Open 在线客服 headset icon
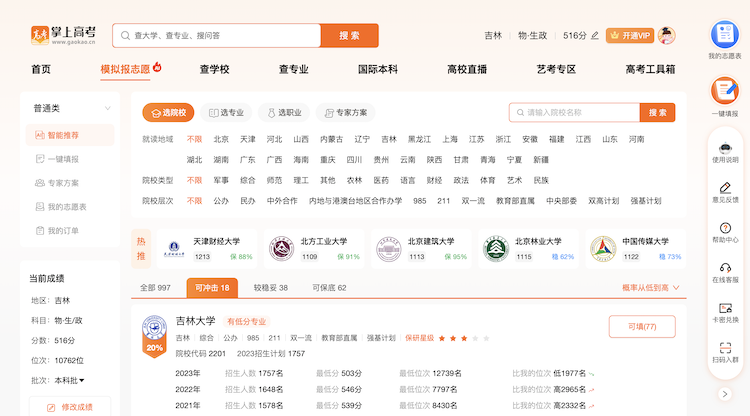750x416 pixels. tap(725, 268)
